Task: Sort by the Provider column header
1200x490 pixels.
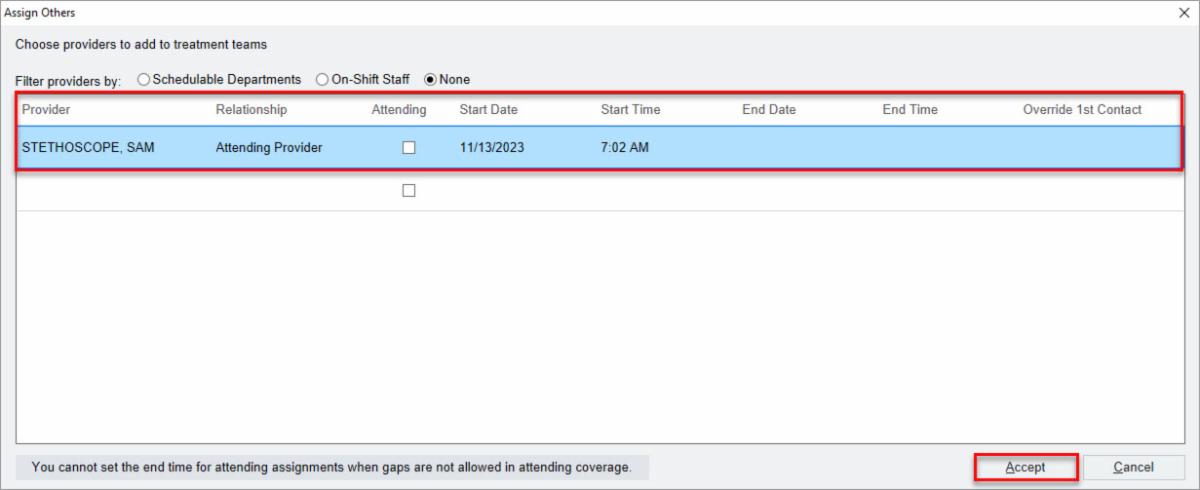Action: pyautogui.click(x=47, y=109)
